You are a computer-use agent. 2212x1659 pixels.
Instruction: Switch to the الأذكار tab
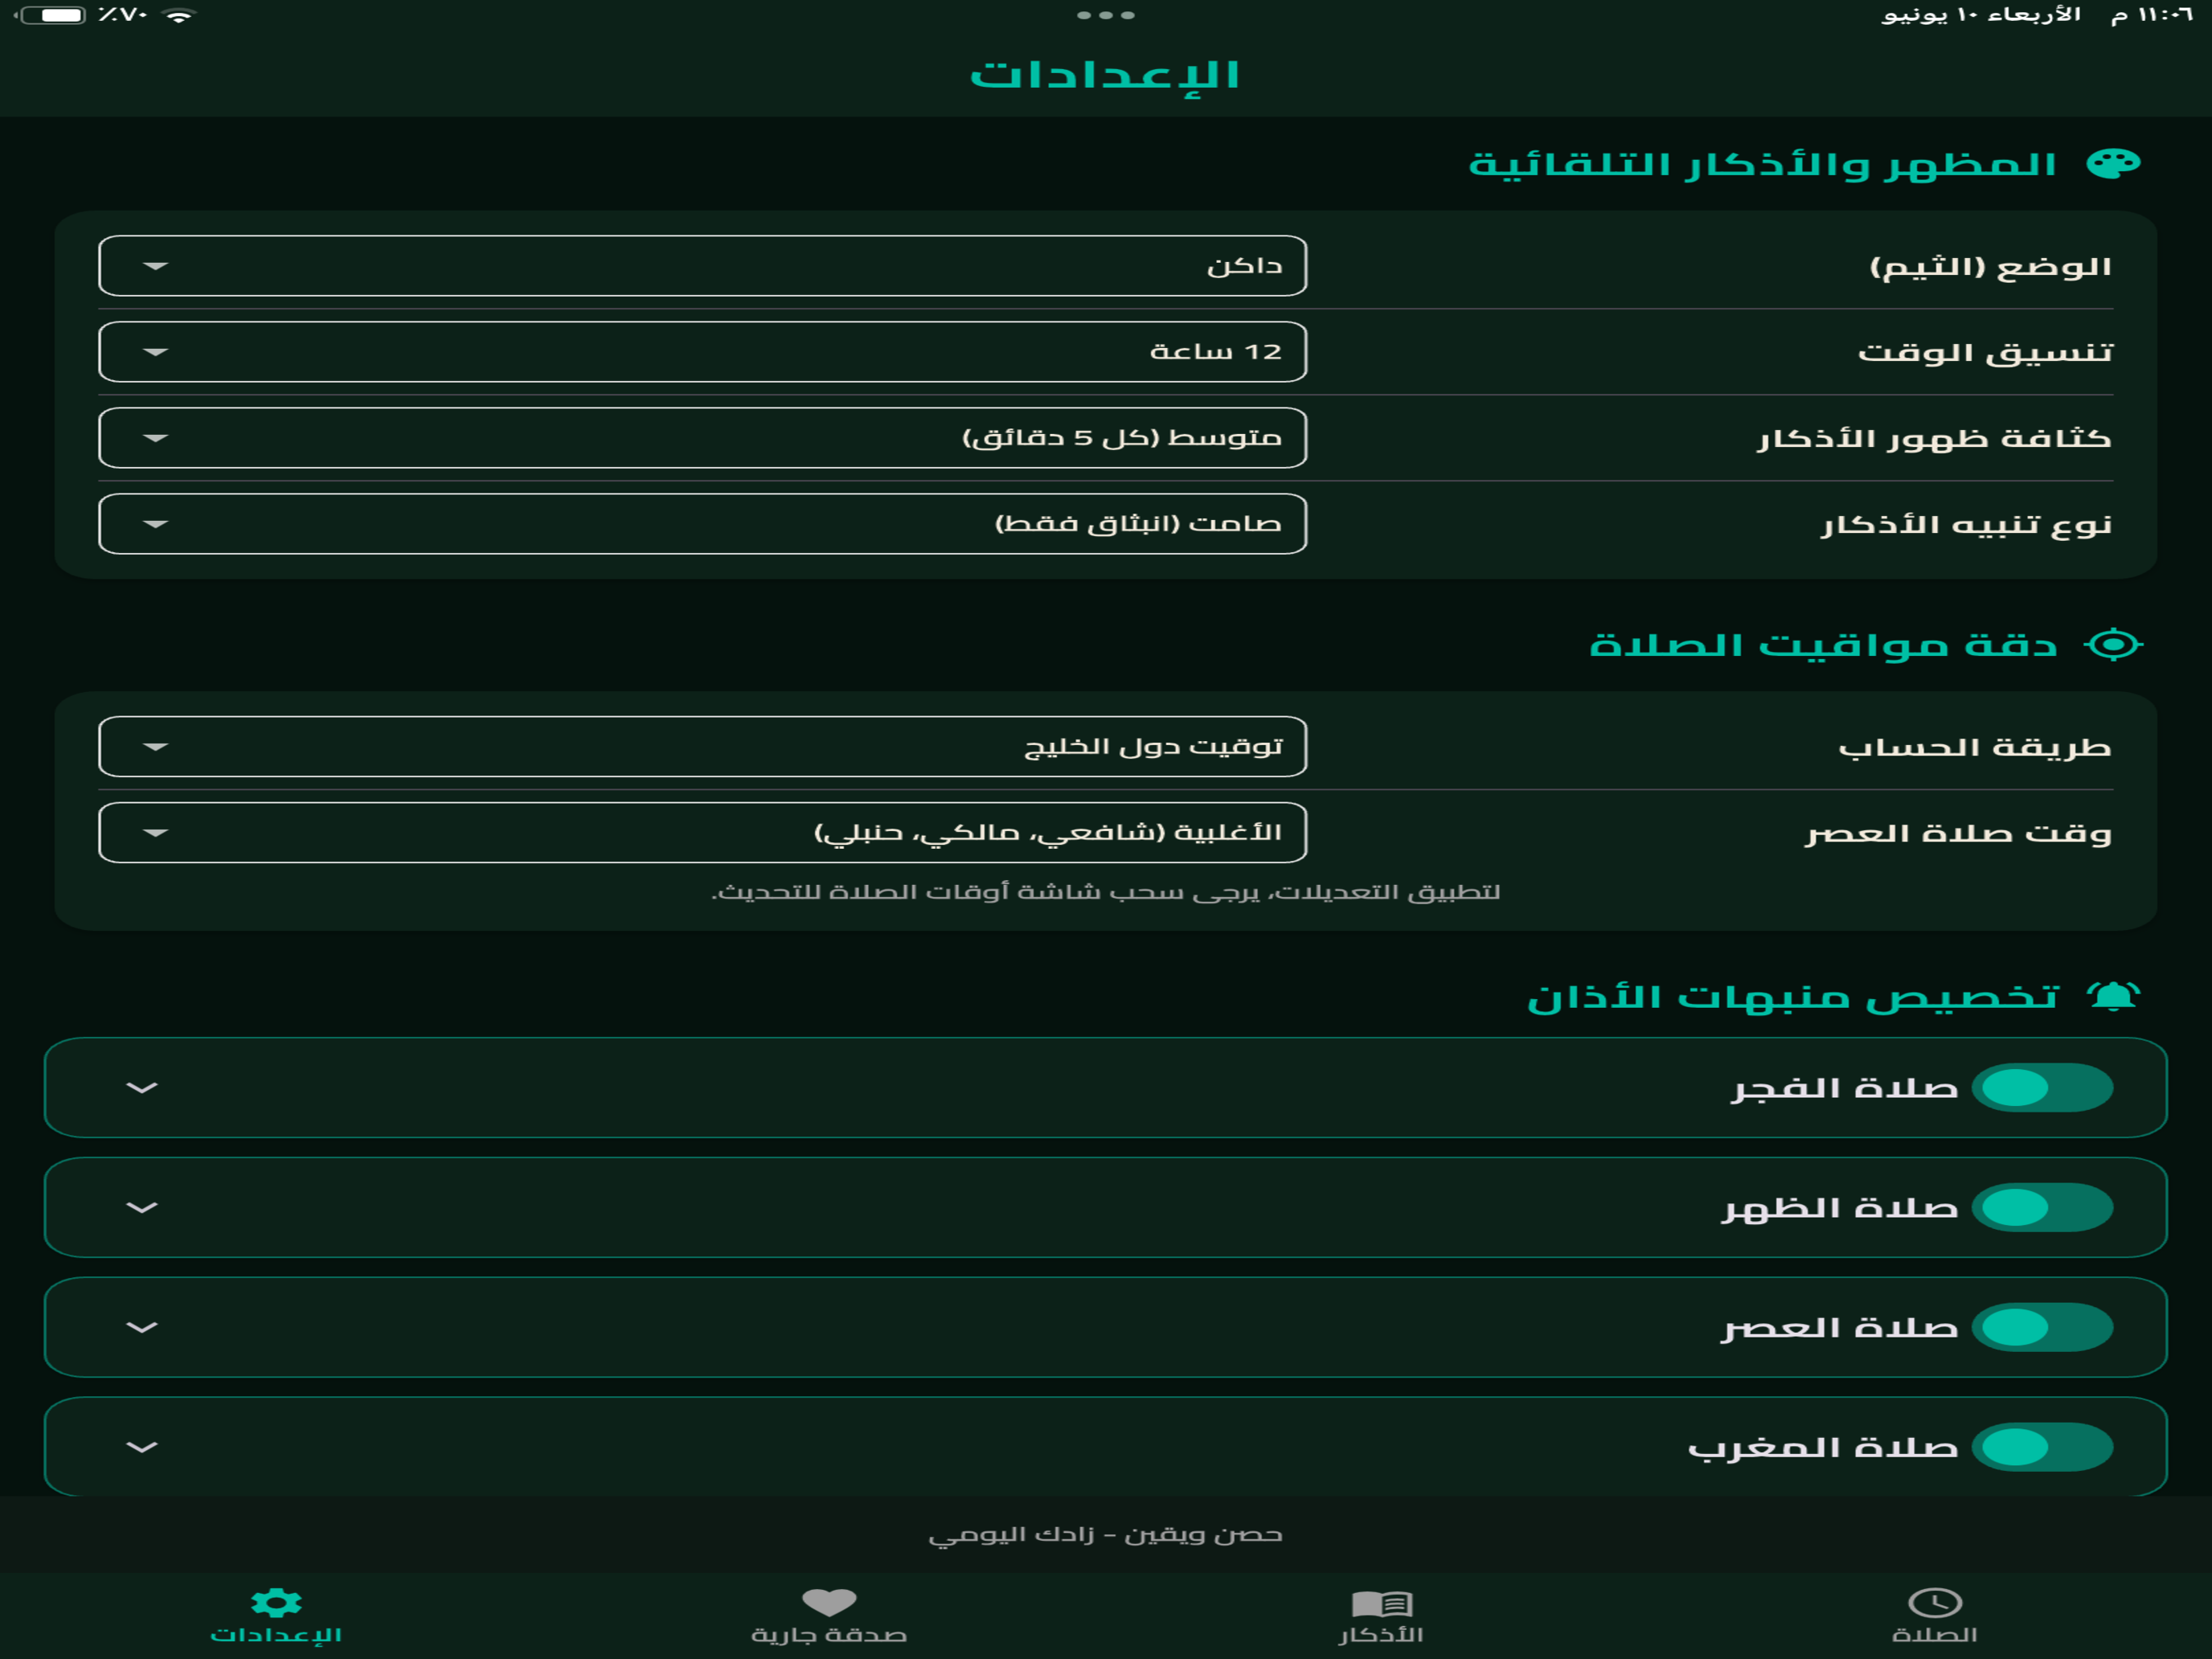(1381, 1616)
